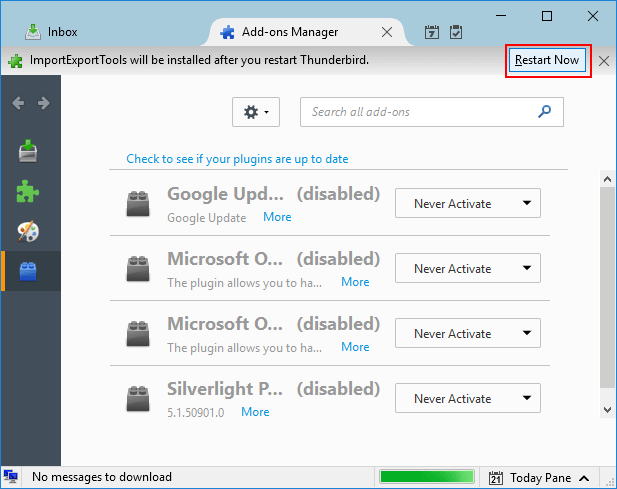
Task: Click the No messages to download status text
Action: coord(102,477)
